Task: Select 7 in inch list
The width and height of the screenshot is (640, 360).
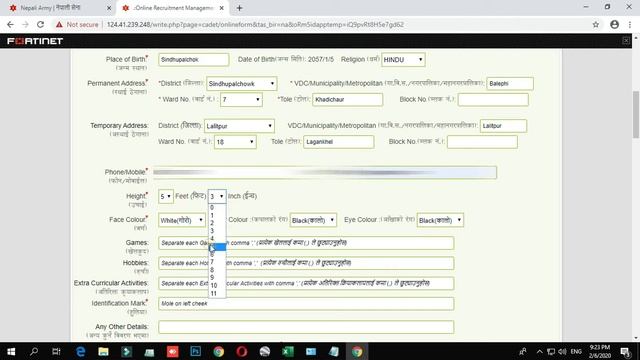Action: [x=217, y=262]
